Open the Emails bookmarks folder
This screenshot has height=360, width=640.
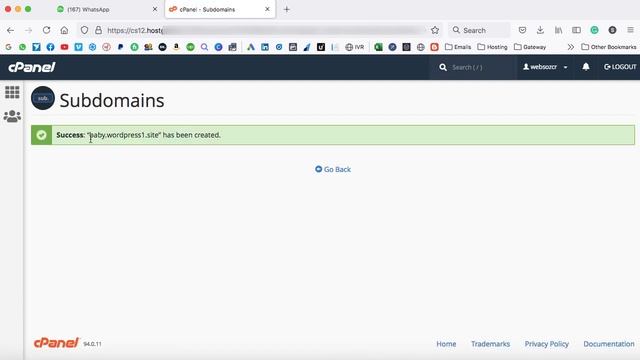(x=458, y=47)
